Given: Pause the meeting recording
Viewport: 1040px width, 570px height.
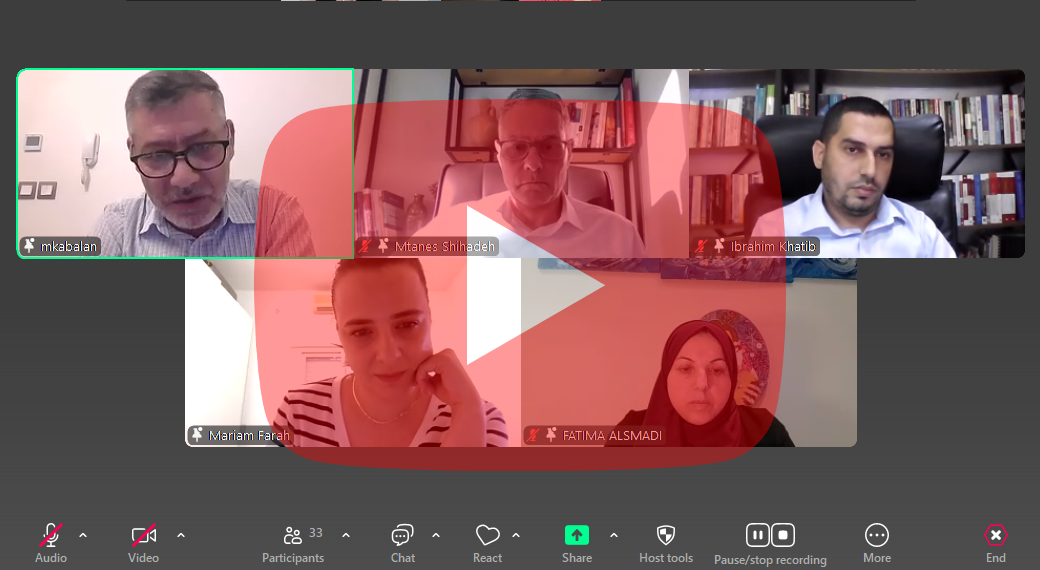Looking at the screenshot, I should [757, 535].
